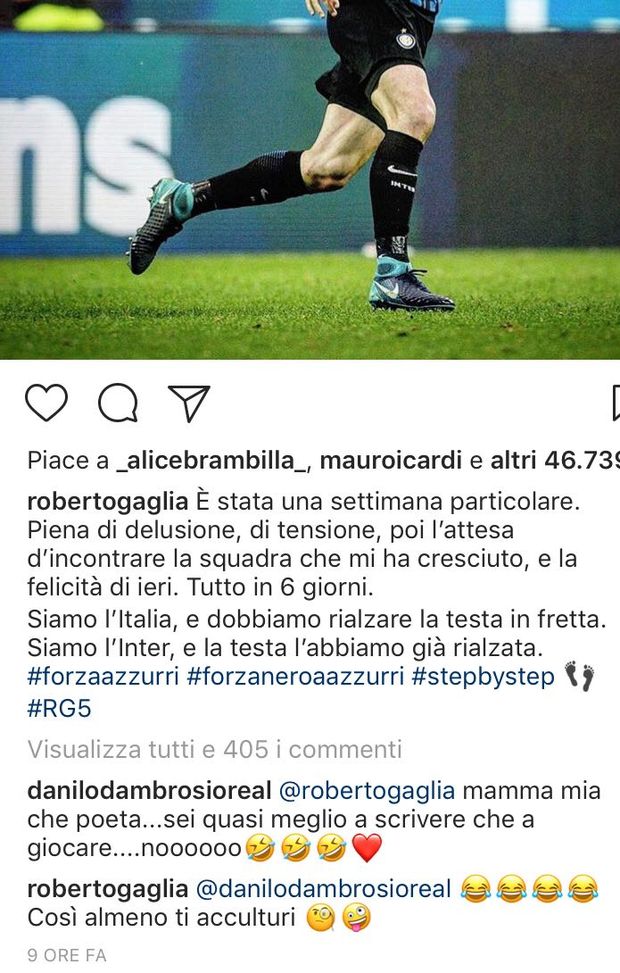Follow the @robertogaglia mention in comment
This screenshot has width=620, height=973.
point(367,792)
